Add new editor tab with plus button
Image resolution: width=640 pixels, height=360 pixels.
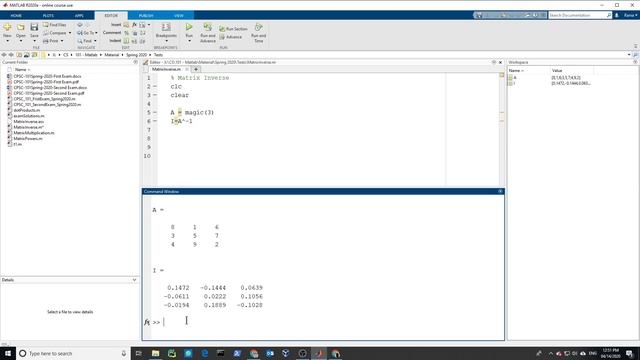pyautogui.click(x=196, y=69)
